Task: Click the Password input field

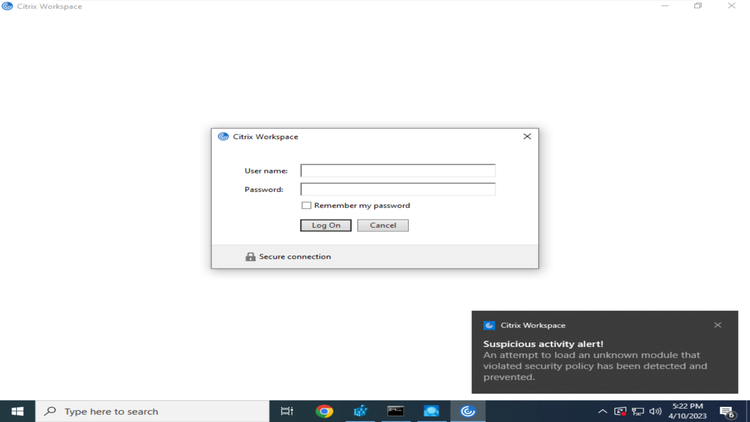Action: pyautogui.click(x=397, y=189)
